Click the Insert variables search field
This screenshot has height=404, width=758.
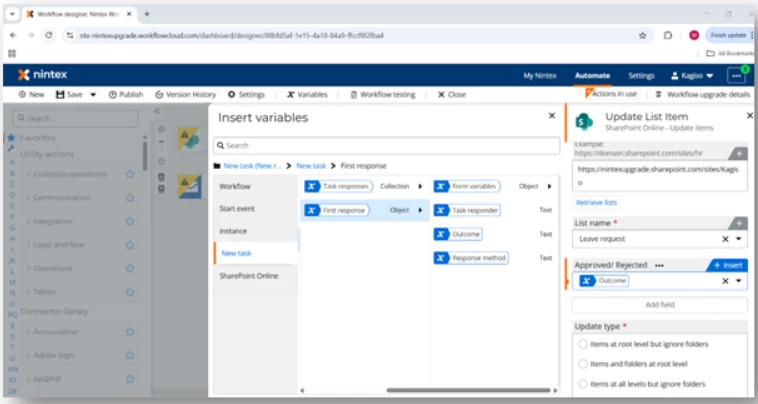pos(386,145)
